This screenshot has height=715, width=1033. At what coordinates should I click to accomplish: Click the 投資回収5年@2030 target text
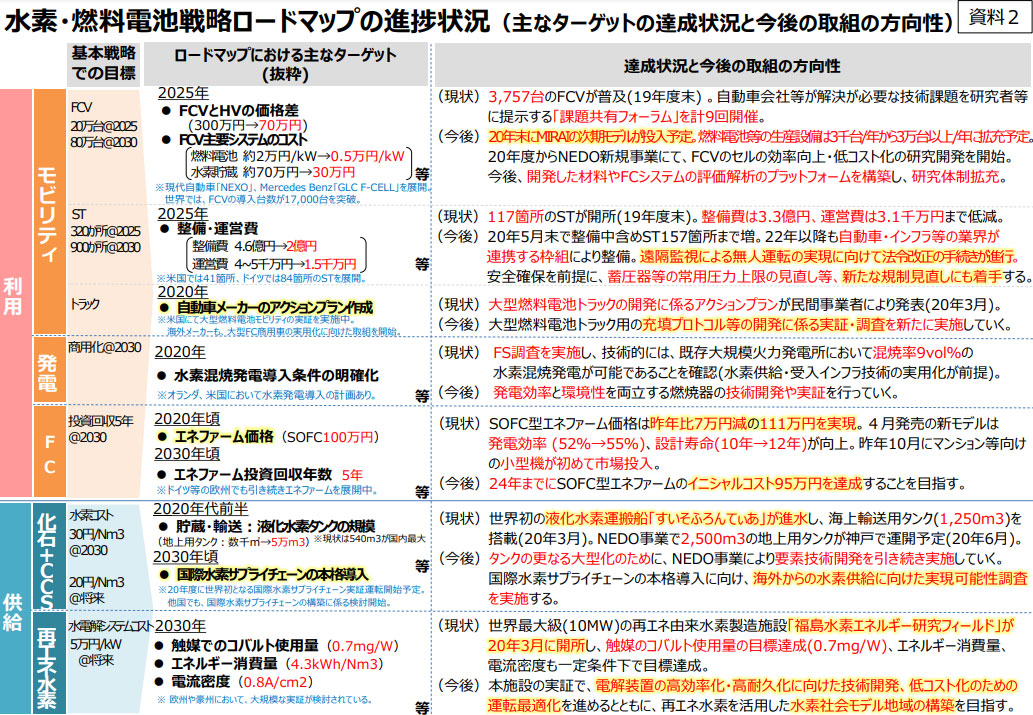pyautogui.click(x=100, y=429)
